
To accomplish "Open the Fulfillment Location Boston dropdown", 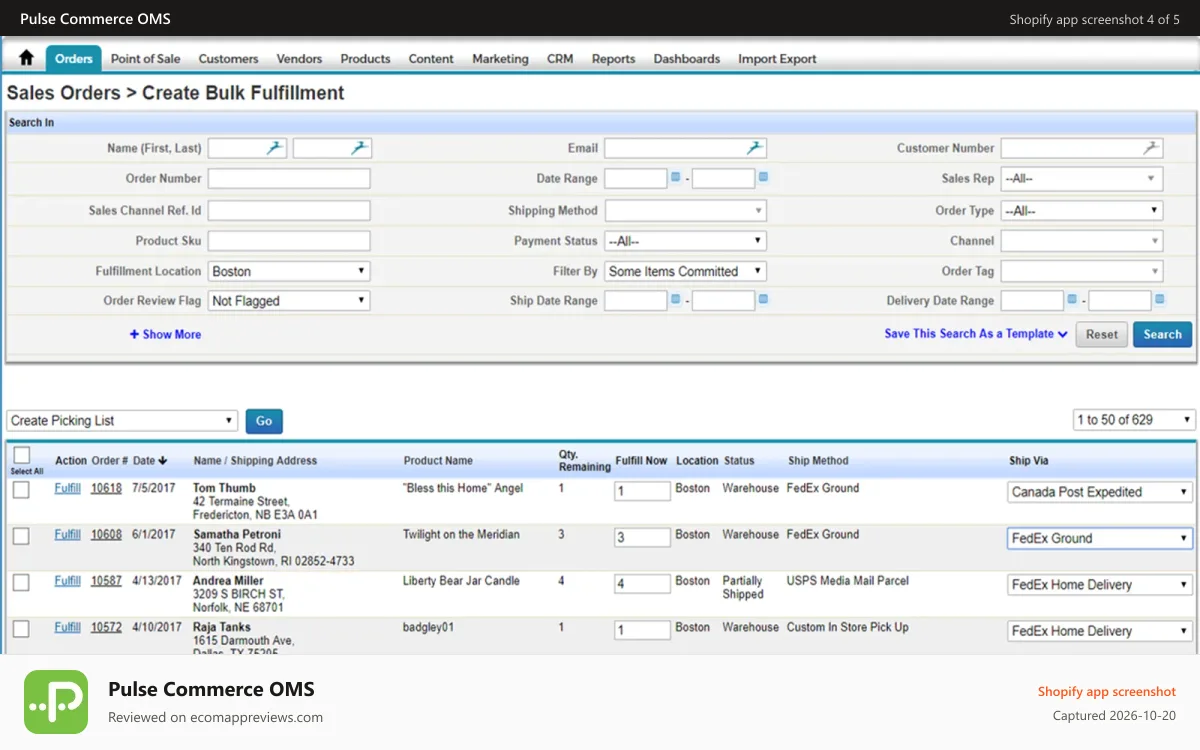I will [289, 271].
